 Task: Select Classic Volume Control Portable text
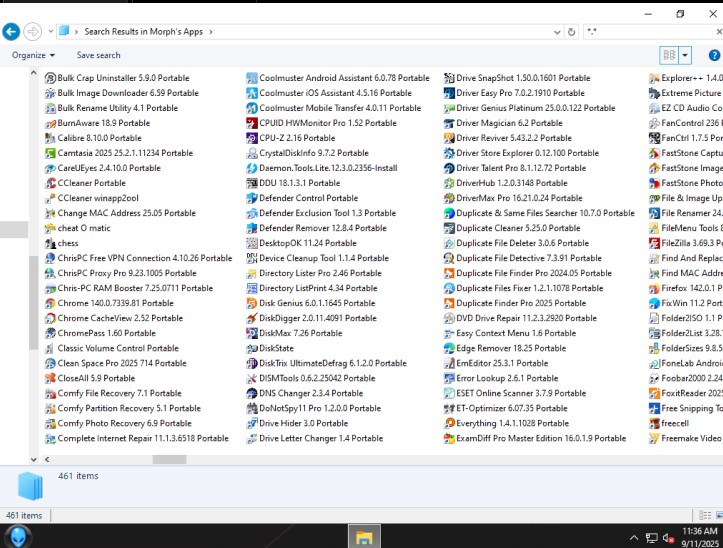[118, 348]
